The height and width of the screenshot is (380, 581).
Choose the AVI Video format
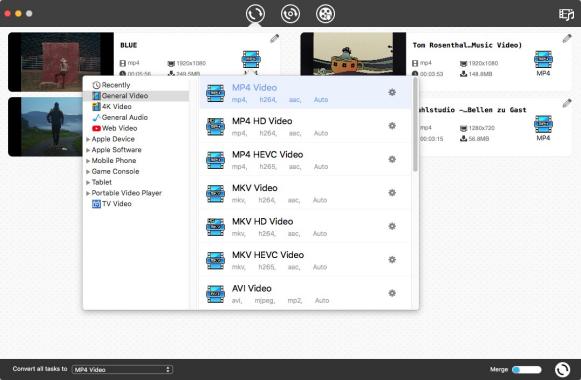[x=305, y=293]
